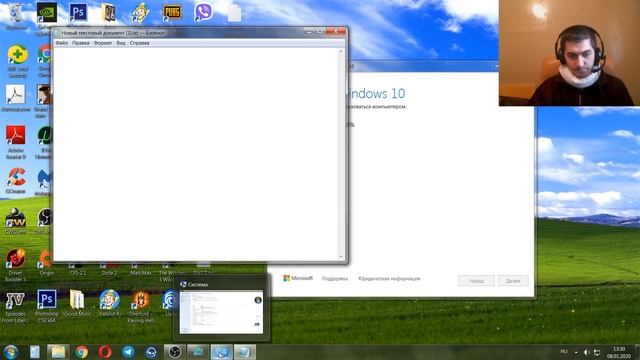640x360 pixels.
Task: Open the Fallout 4 desktop icon
Action: point(109,303)
